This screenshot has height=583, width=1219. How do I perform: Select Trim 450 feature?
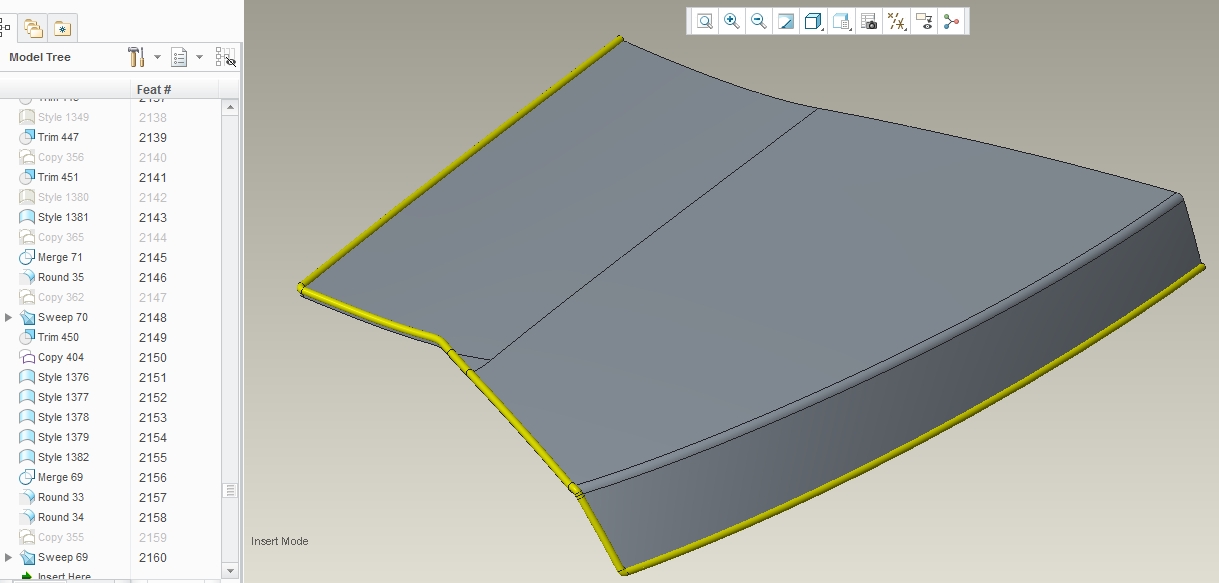pos(58,337)
